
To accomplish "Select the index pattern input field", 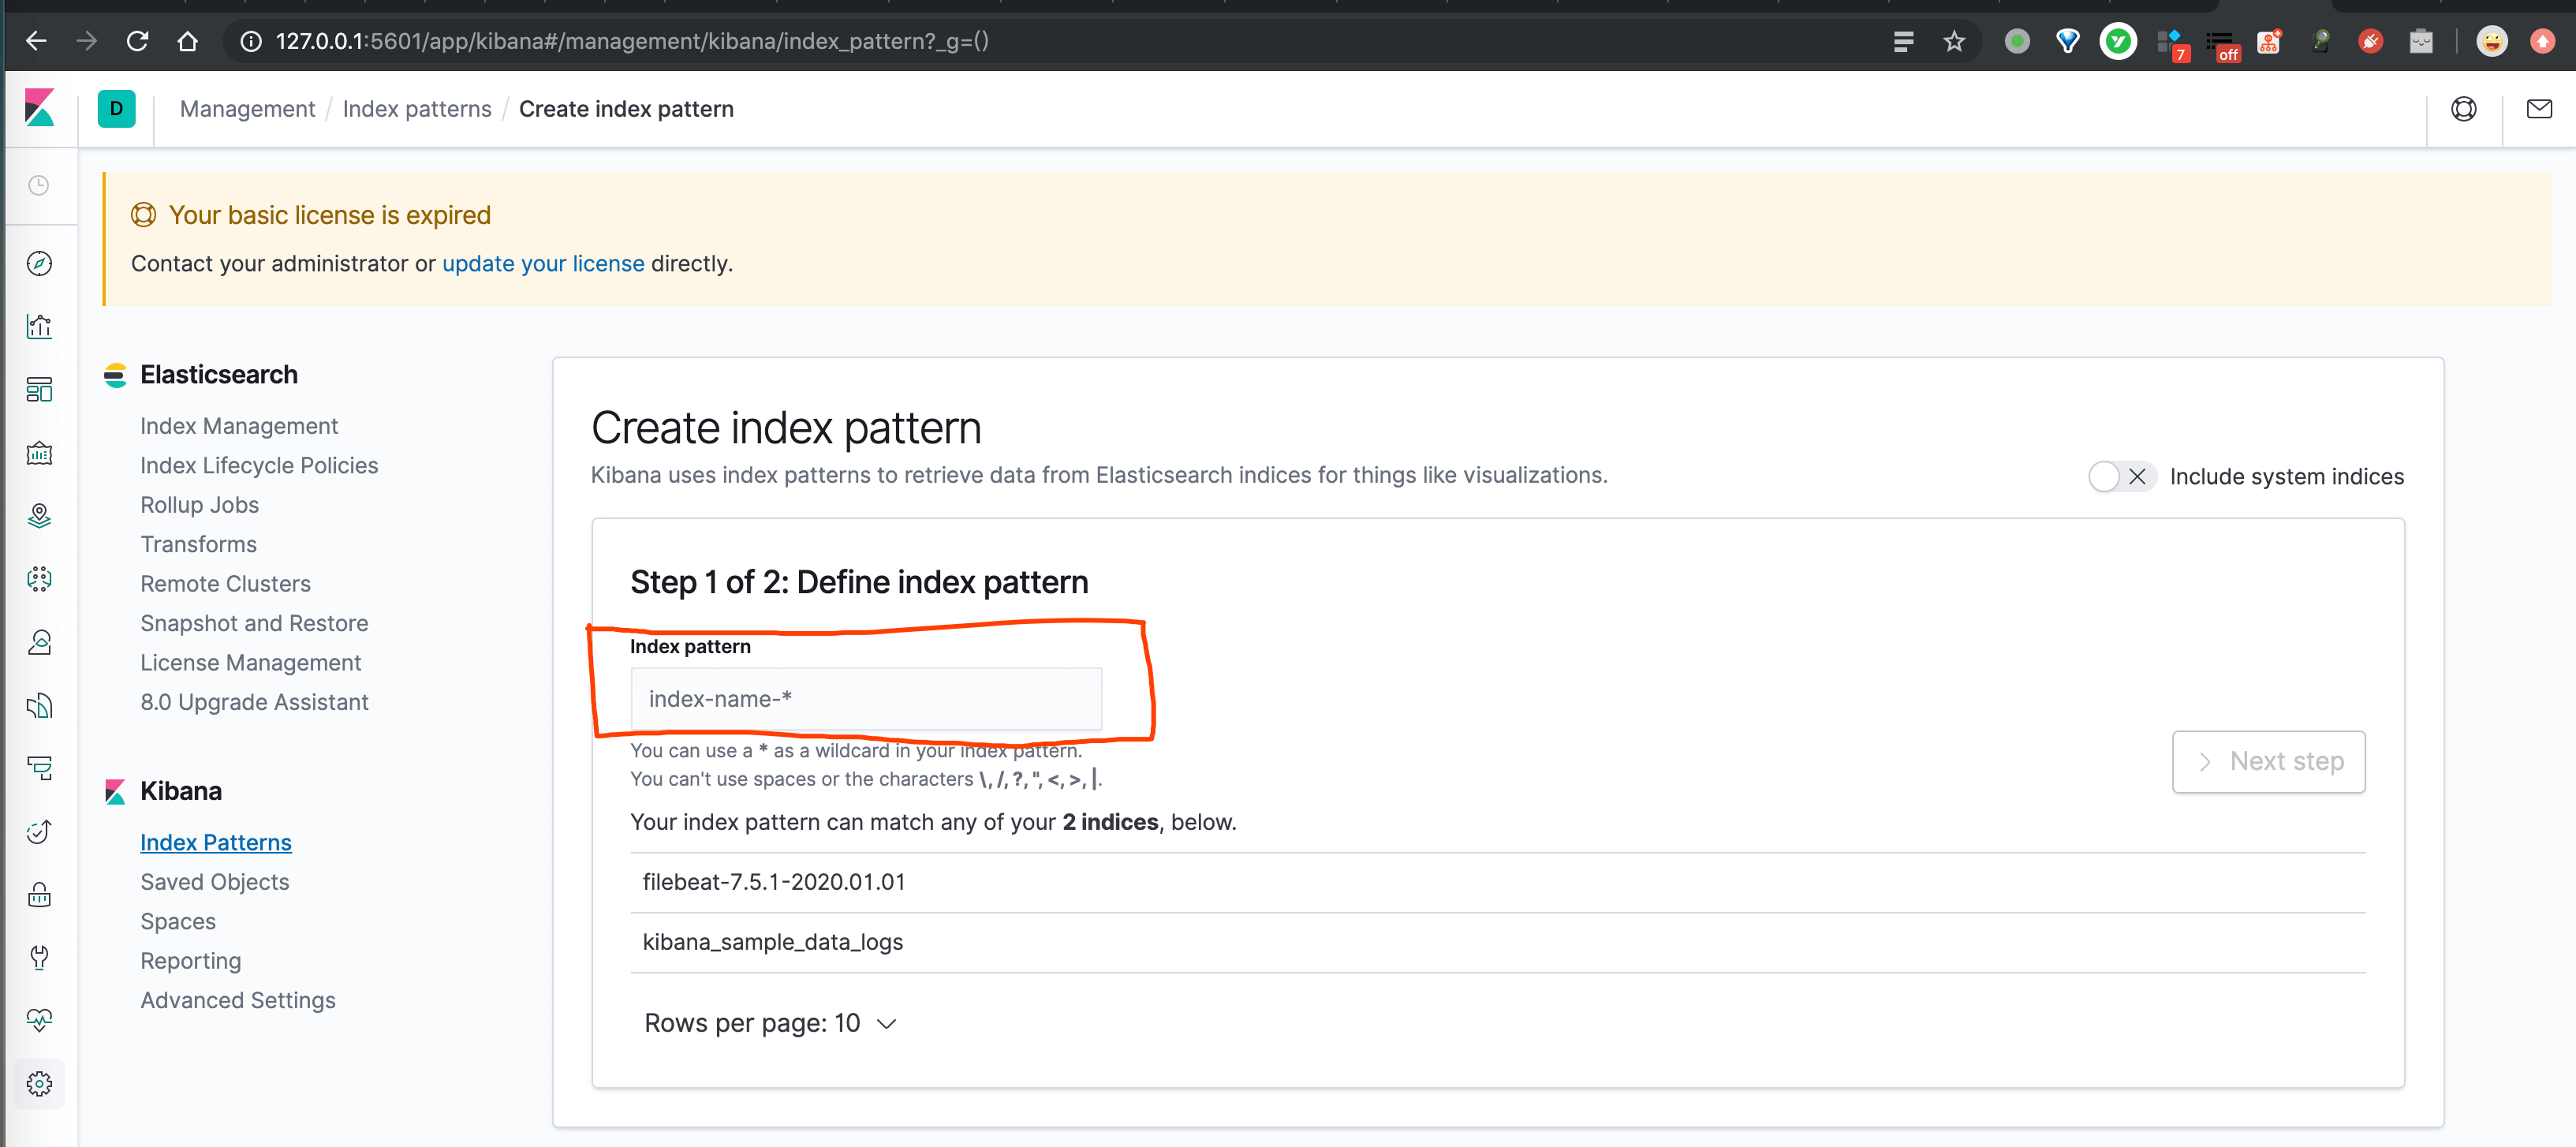I will click(x=868, y=698).
